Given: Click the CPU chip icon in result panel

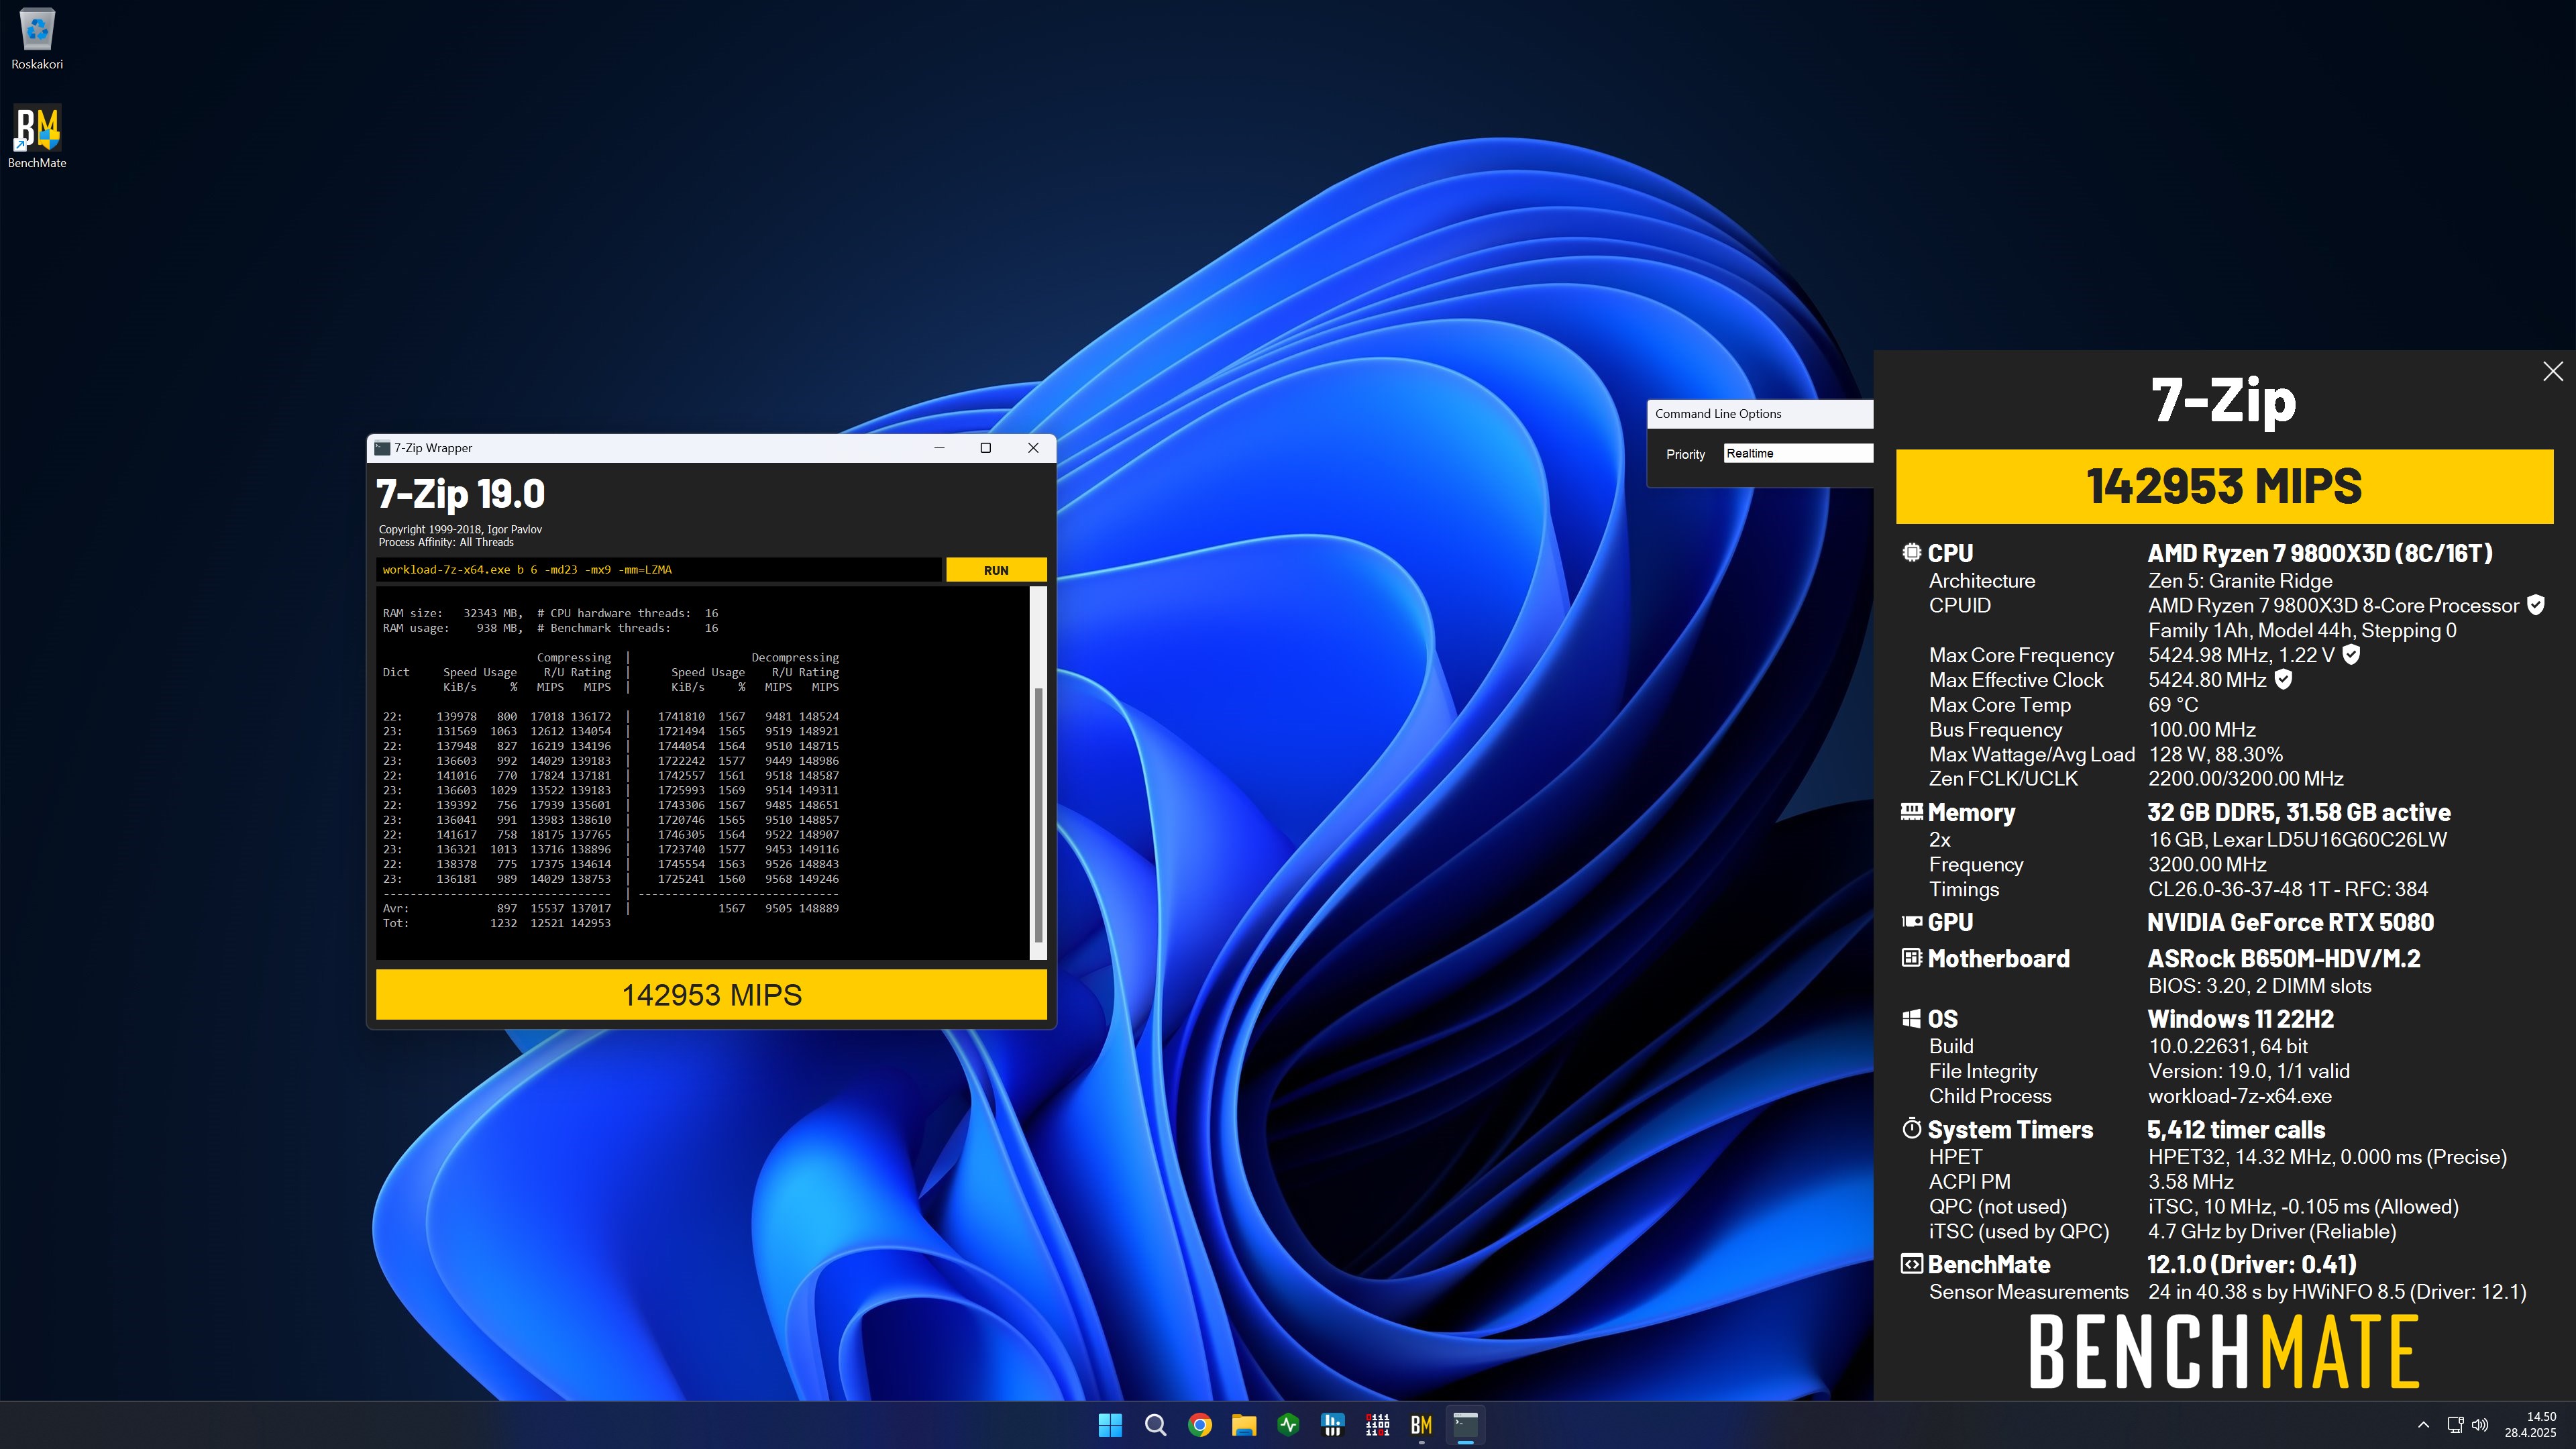Looking at the screenshot, I should pyautogui.click(x=1911, y=552).
